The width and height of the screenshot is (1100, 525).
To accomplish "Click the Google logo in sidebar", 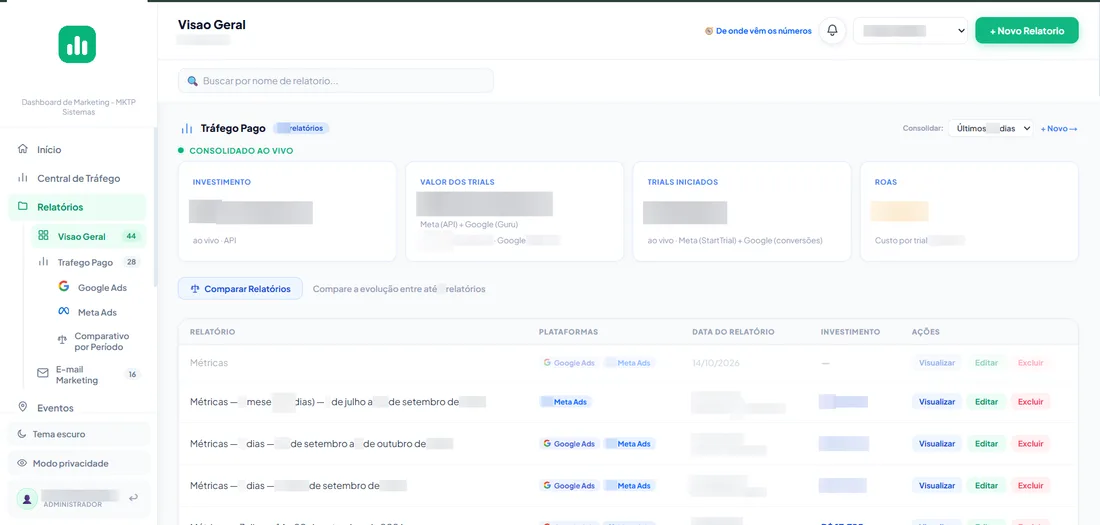I will tap(64, 286).
